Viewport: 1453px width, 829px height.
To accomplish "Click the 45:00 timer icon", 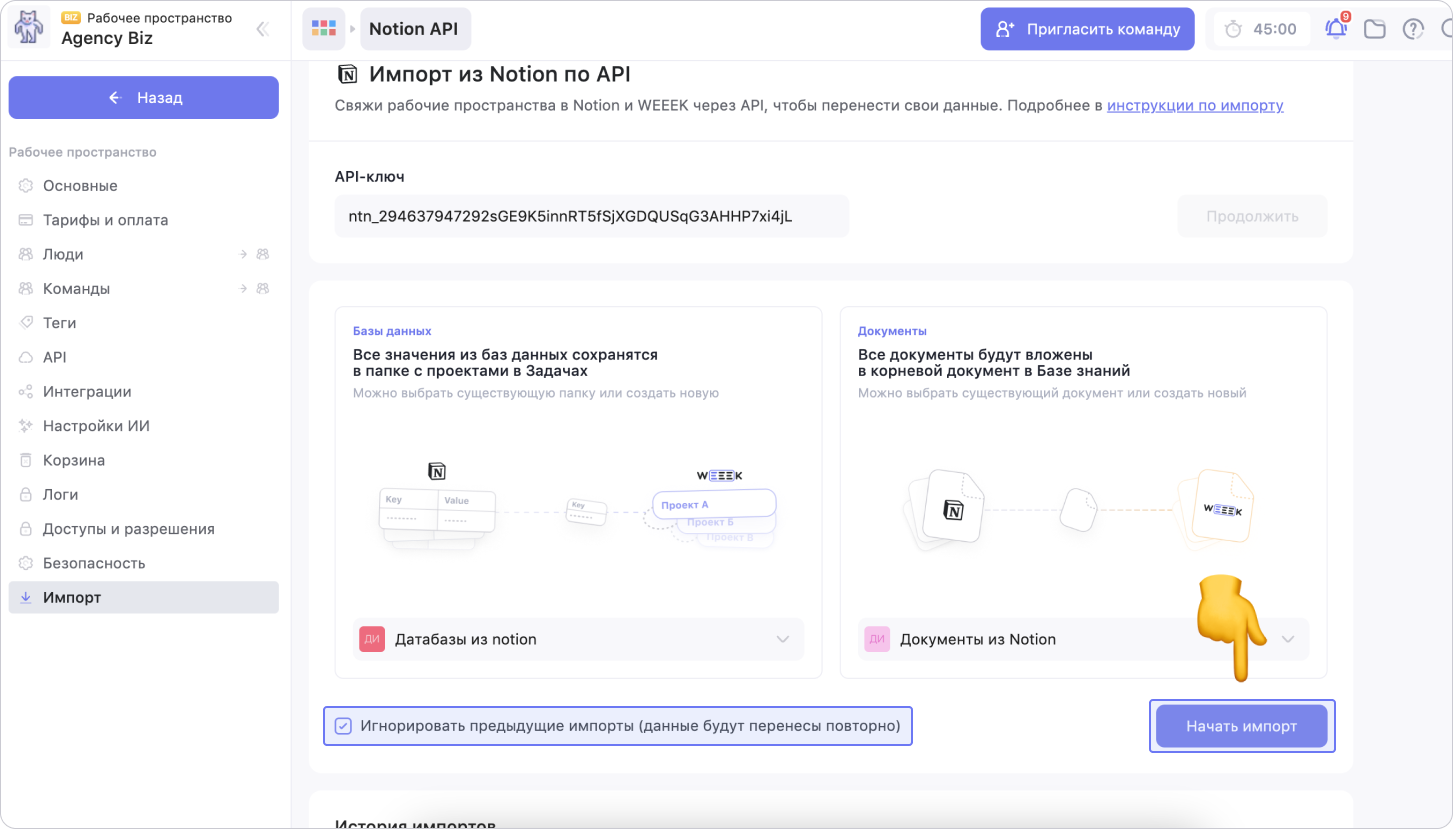I will [1234, 29].
